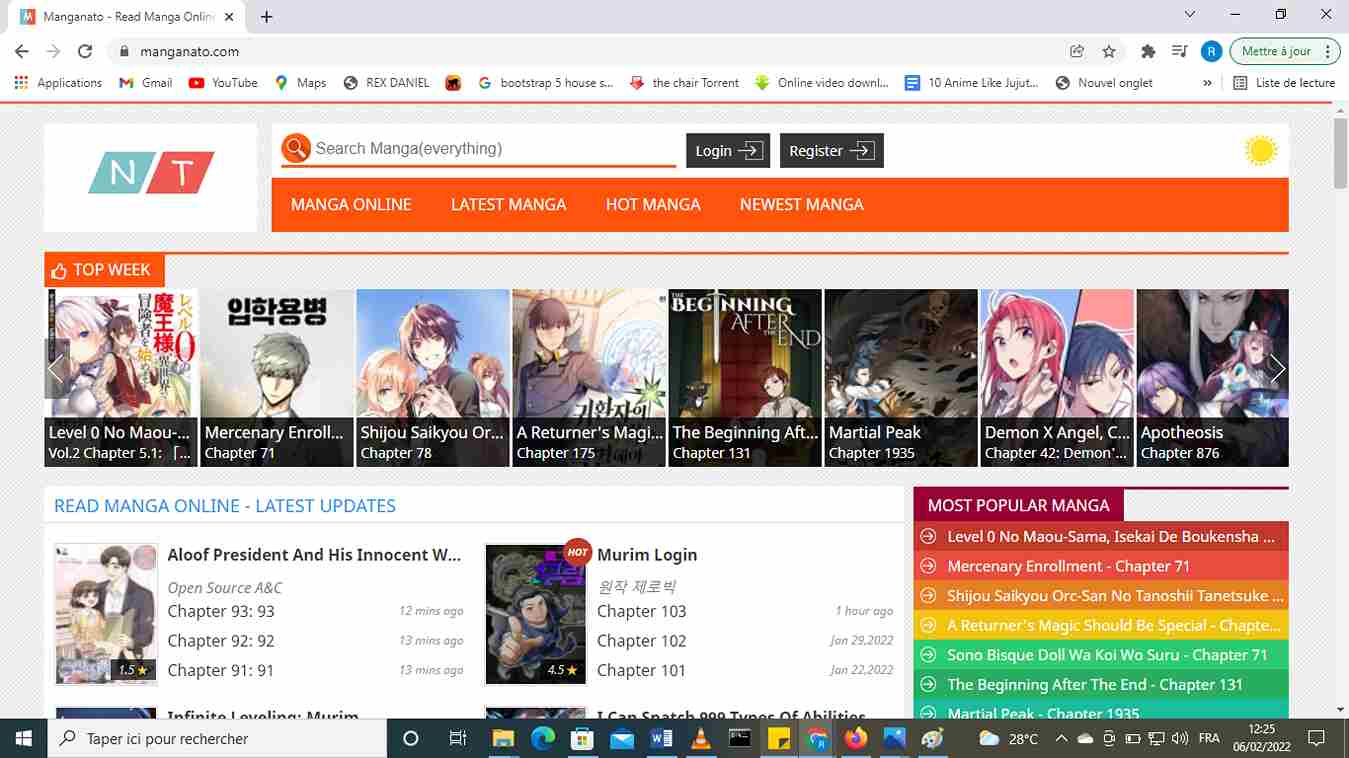The width and height of the screenshot is (1349, 758).
Task: Open Chapter 103 of Murim Login
Action: tap(642, 611)
